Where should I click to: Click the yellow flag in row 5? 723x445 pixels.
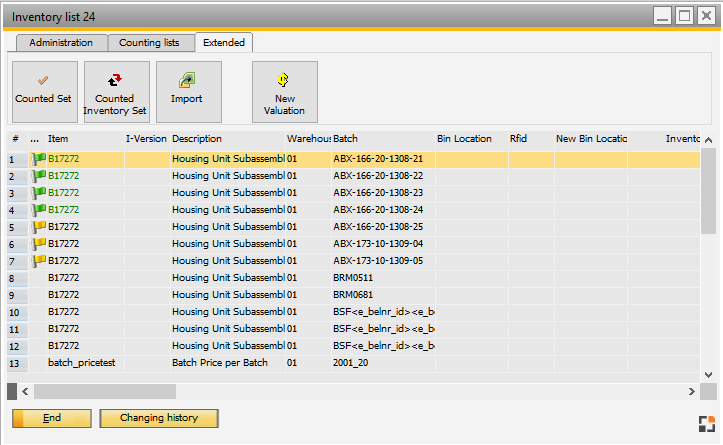coord(39,227)
